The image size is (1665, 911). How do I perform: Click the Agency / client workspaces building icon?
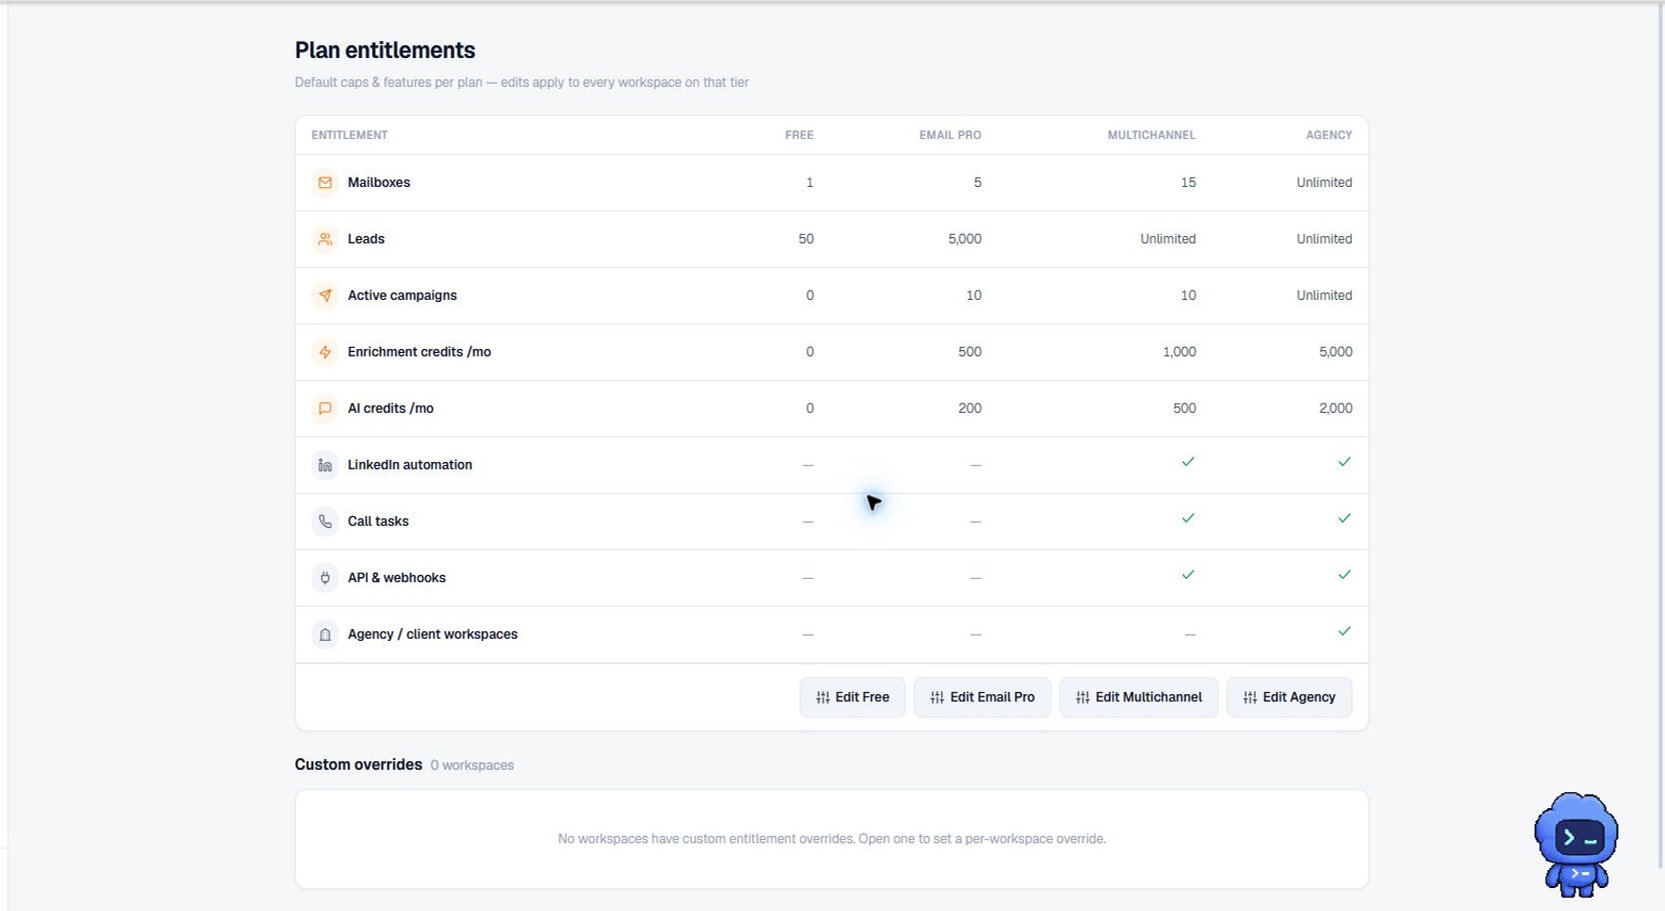coord(325,635)
